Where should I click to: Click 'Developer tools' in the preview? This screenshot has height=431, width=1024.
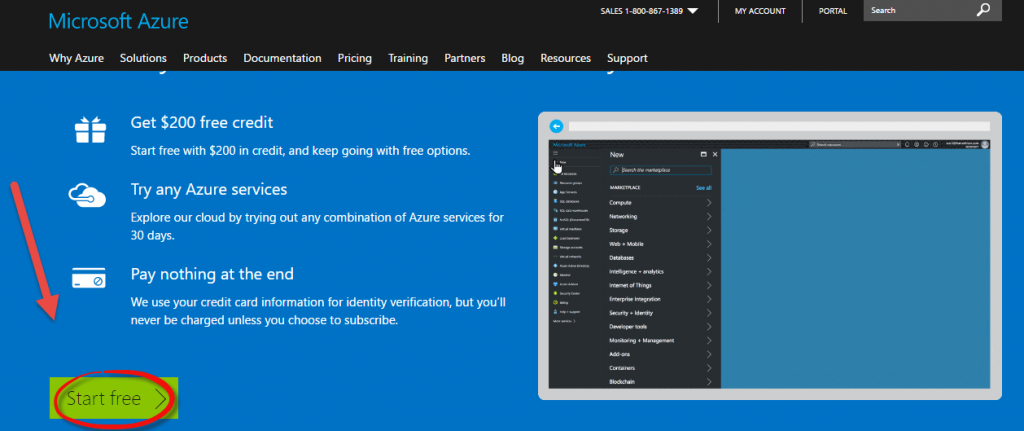628,327
